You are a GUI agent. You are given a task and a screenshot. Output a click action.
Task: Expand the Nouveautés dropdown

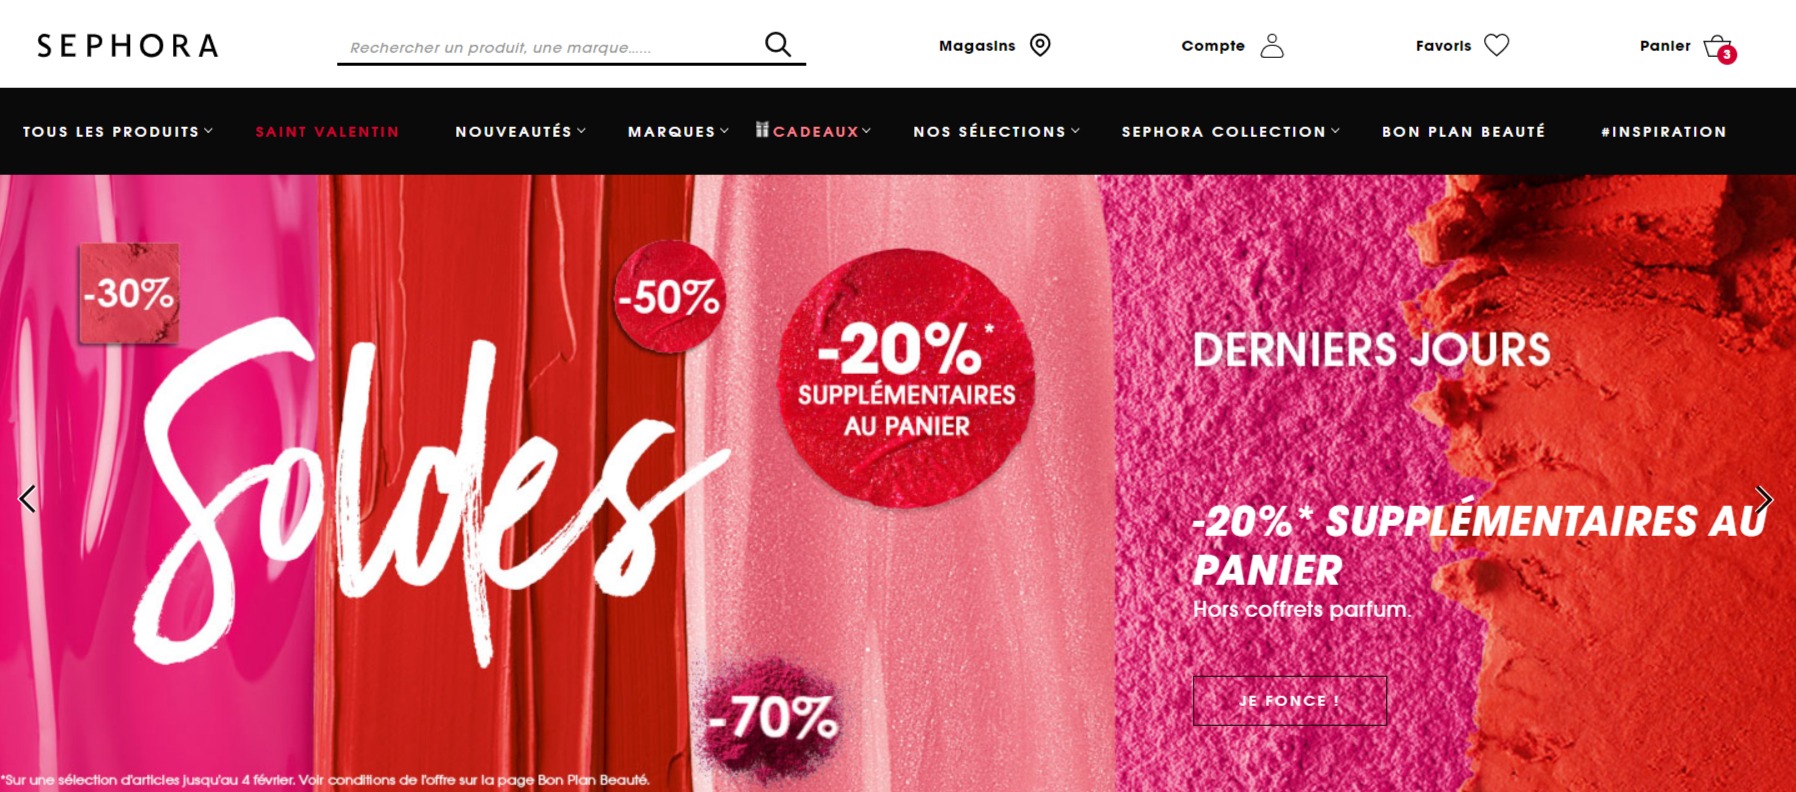click(x=521, y=132)
